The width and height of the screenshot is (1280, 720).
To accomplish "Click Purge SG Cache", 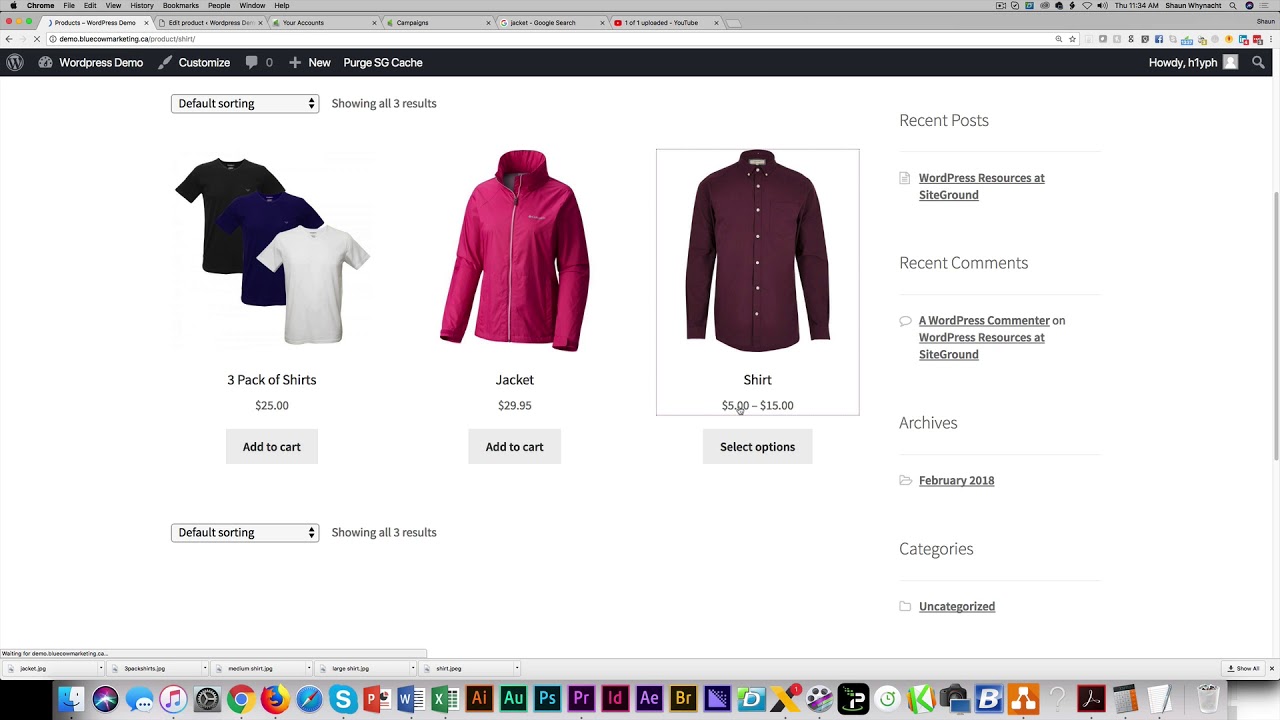I will 383,62.
